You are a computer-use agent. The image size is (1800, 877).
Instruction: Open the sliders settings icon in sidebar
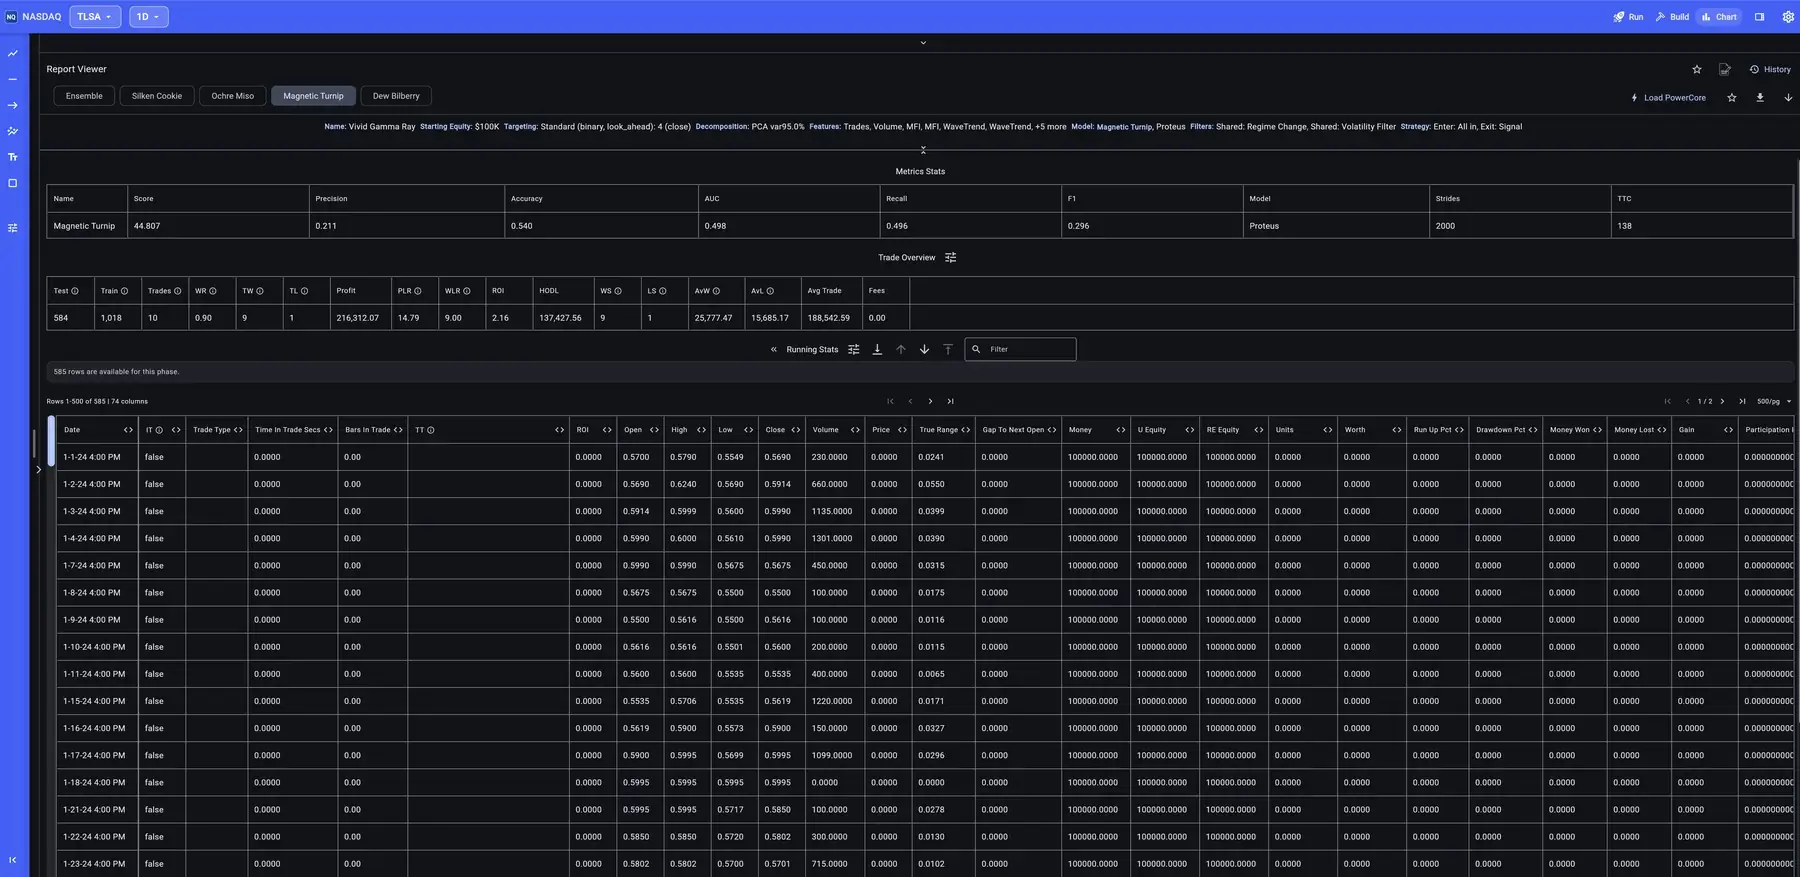(12, 228)
